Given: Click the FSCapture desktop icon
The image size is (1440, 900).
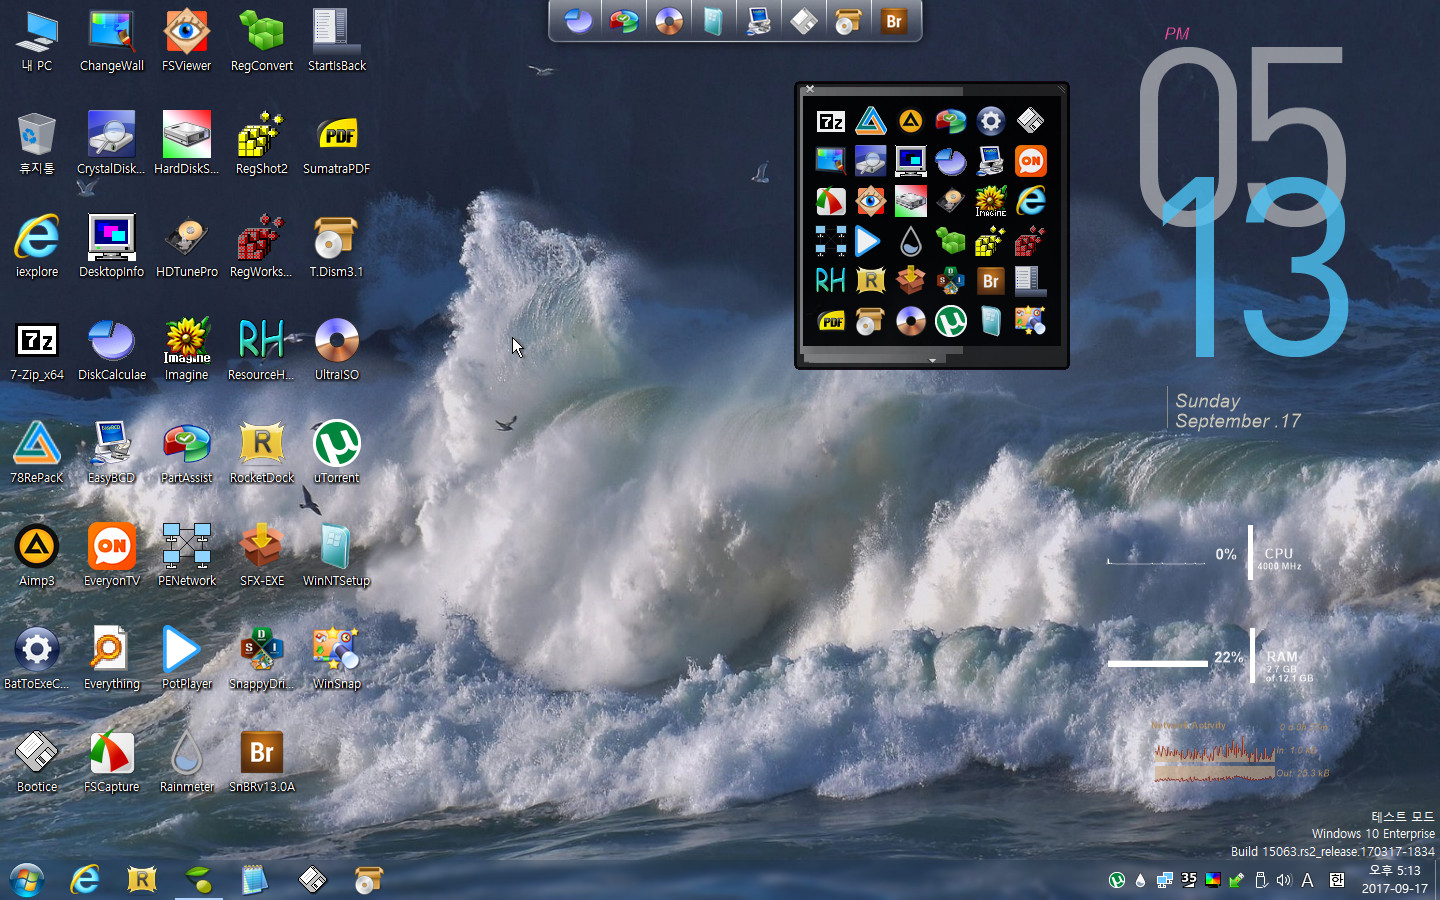Looking at the screenshot, I should (x=112, y=762).
